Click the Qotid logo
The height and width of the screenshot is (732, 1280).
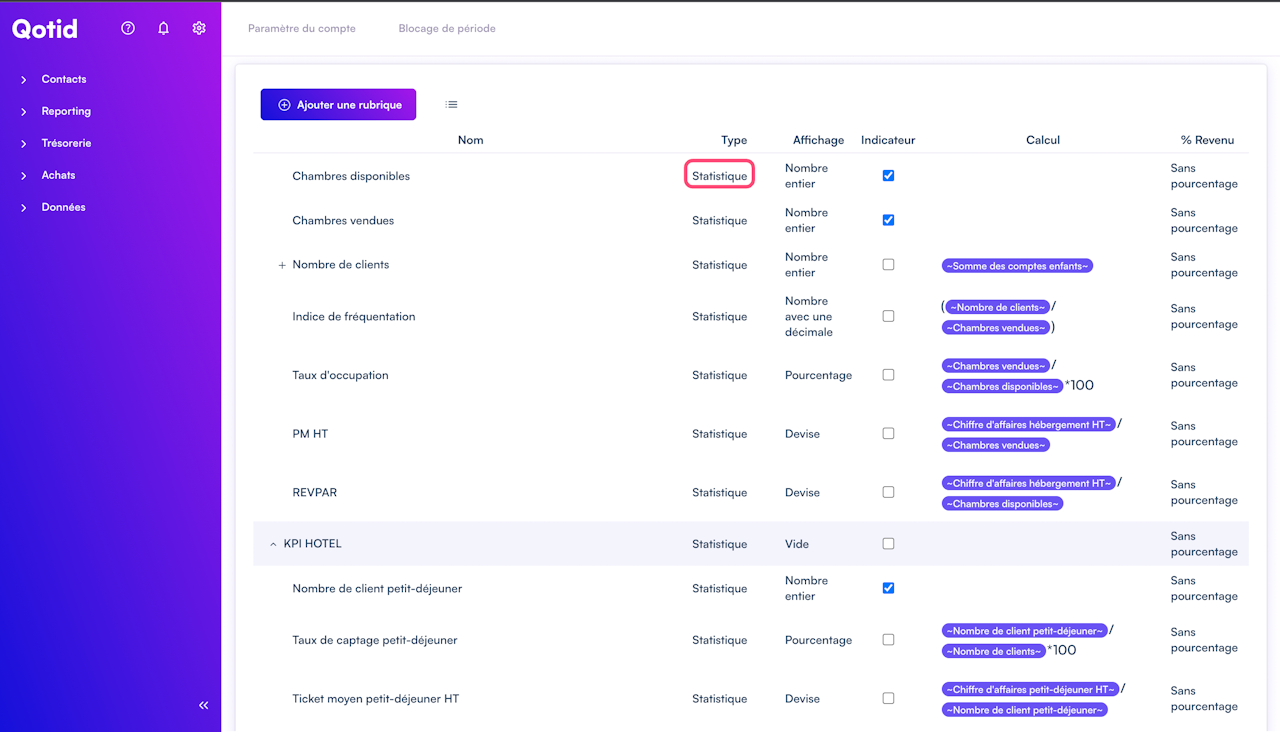45,29
